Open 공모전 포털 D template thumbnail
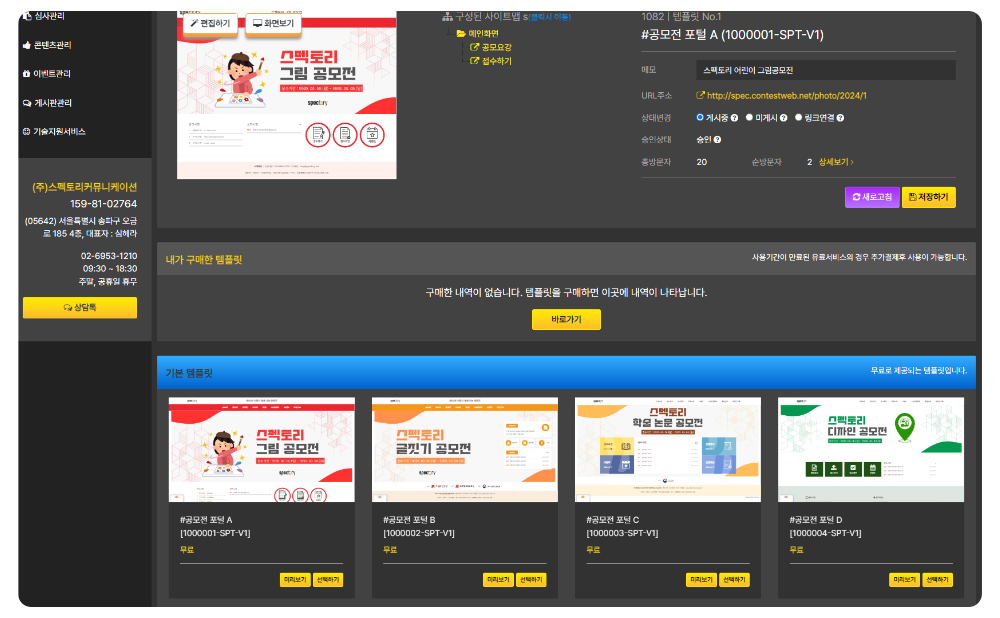 (x=871, y=450)
